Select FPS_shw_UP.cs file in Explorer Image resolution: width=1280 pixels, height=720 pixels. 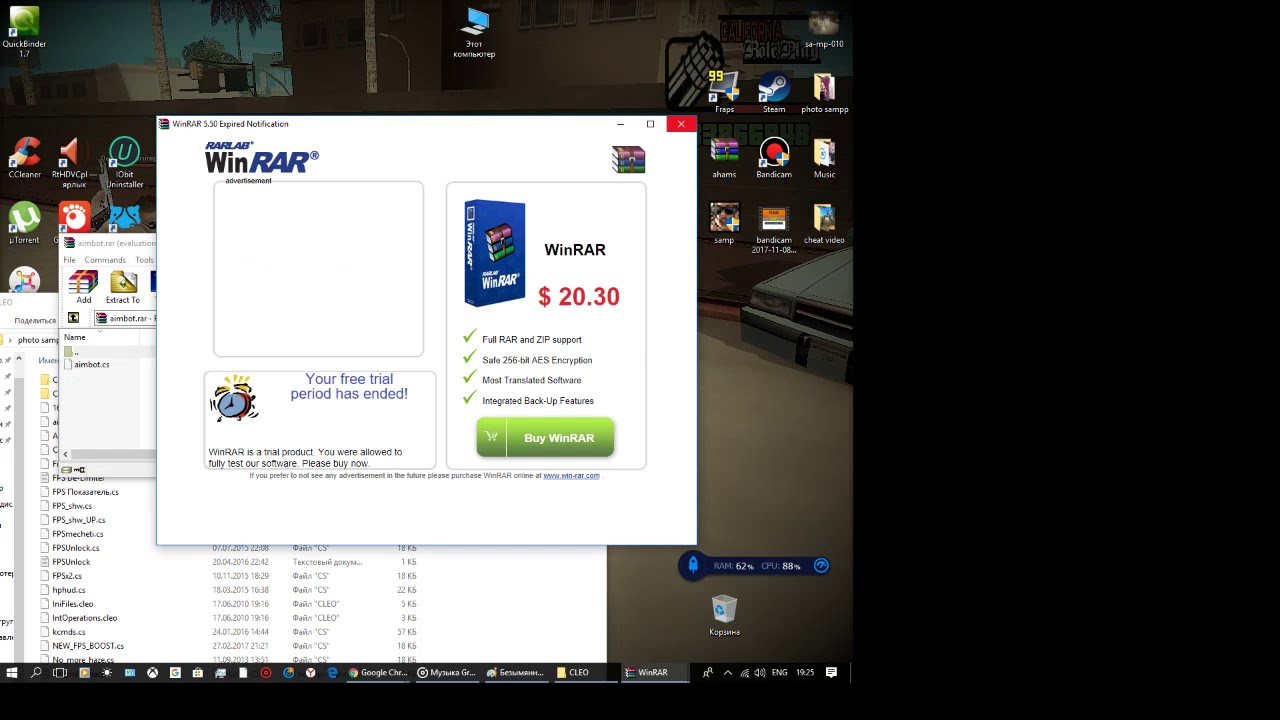(79, 520)
